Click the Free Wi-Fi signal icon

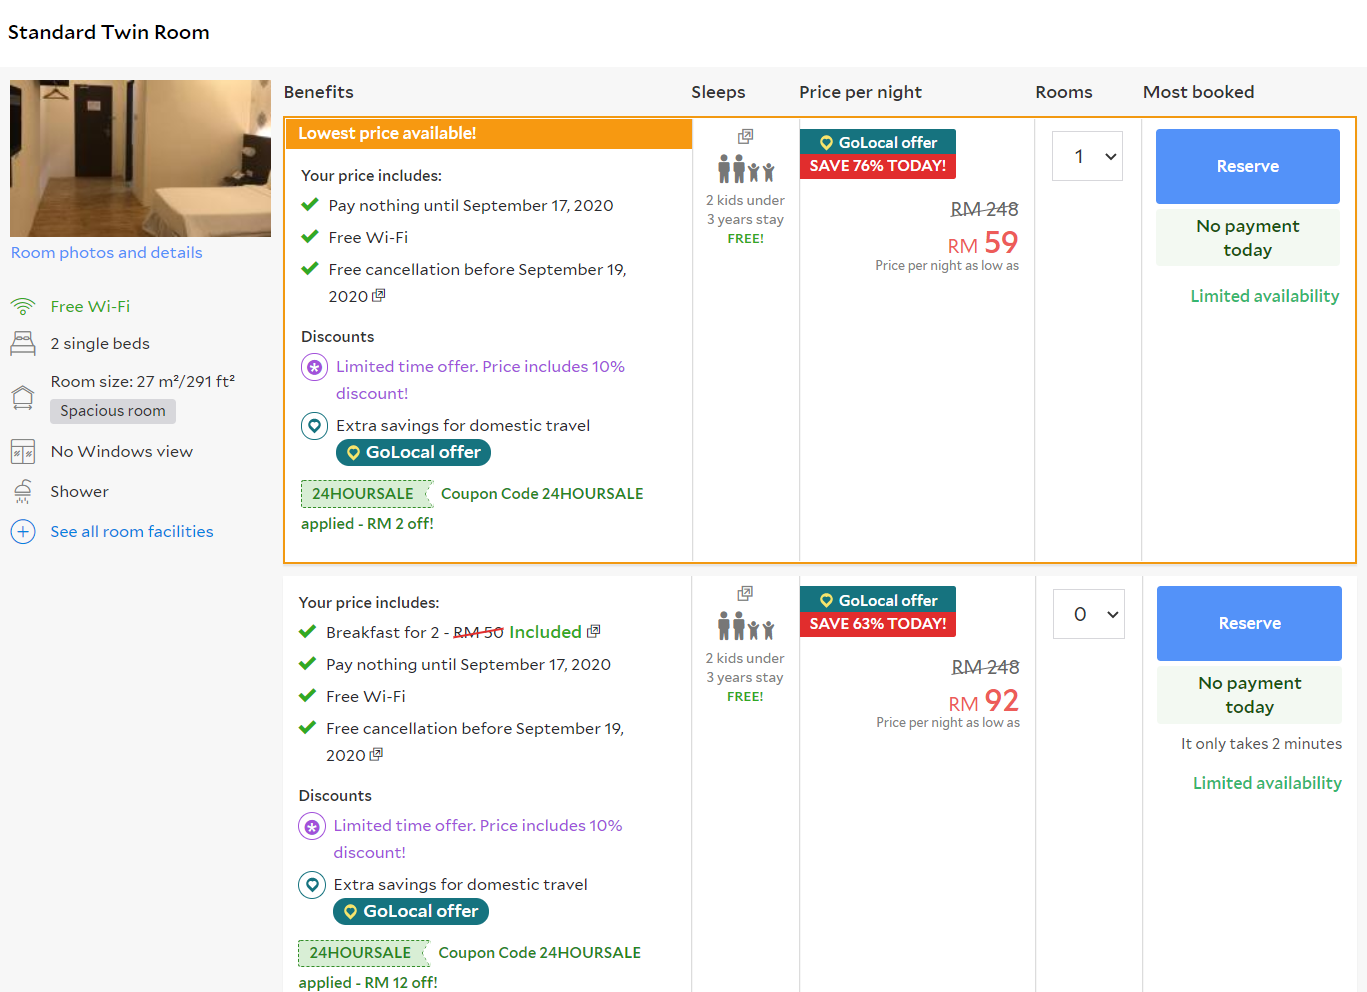tap(23, 307)
